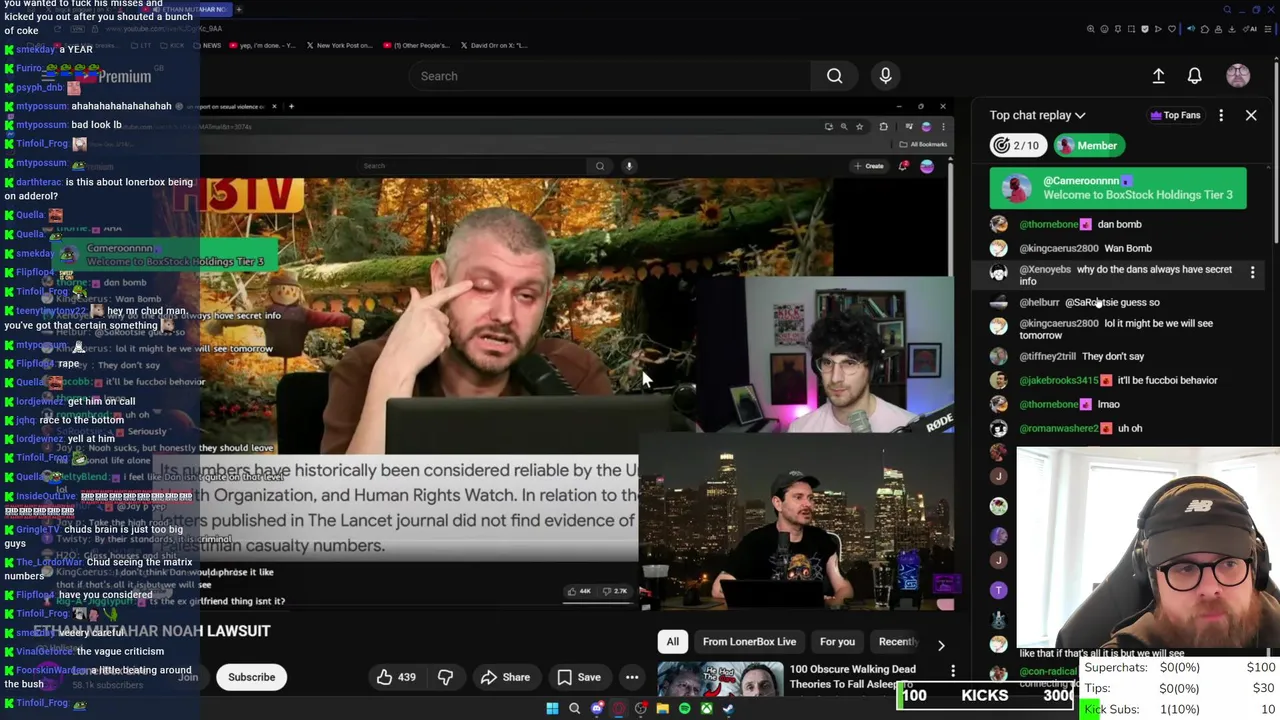Open menu for Walking Dead video suggestion
The width and height of the screenshot is (1280, 720).
tap(953, 671)
